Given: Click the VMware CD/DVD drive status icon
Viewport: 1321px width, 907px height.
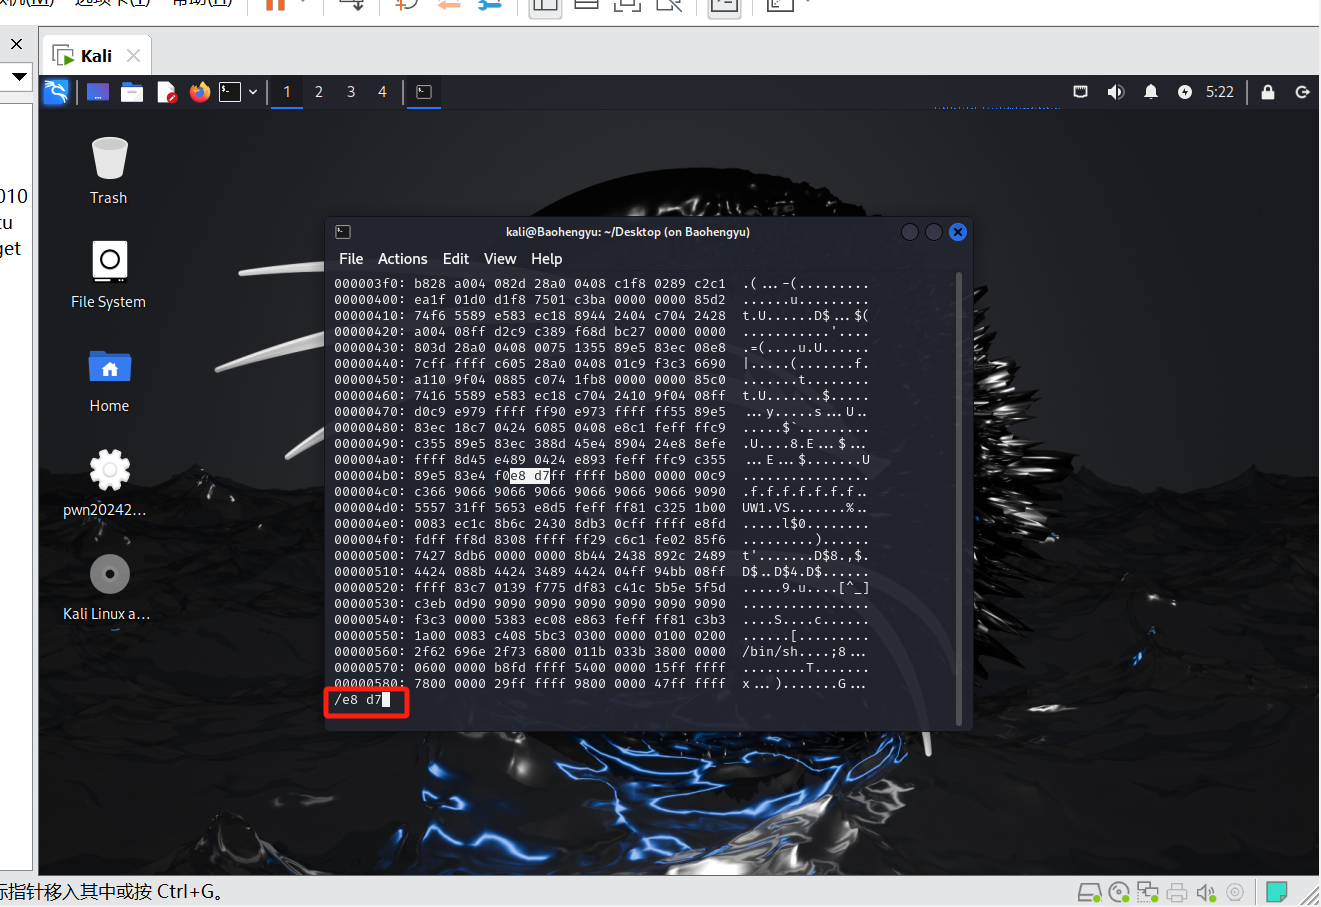Looking at the screenshot, I should 1119,892.
